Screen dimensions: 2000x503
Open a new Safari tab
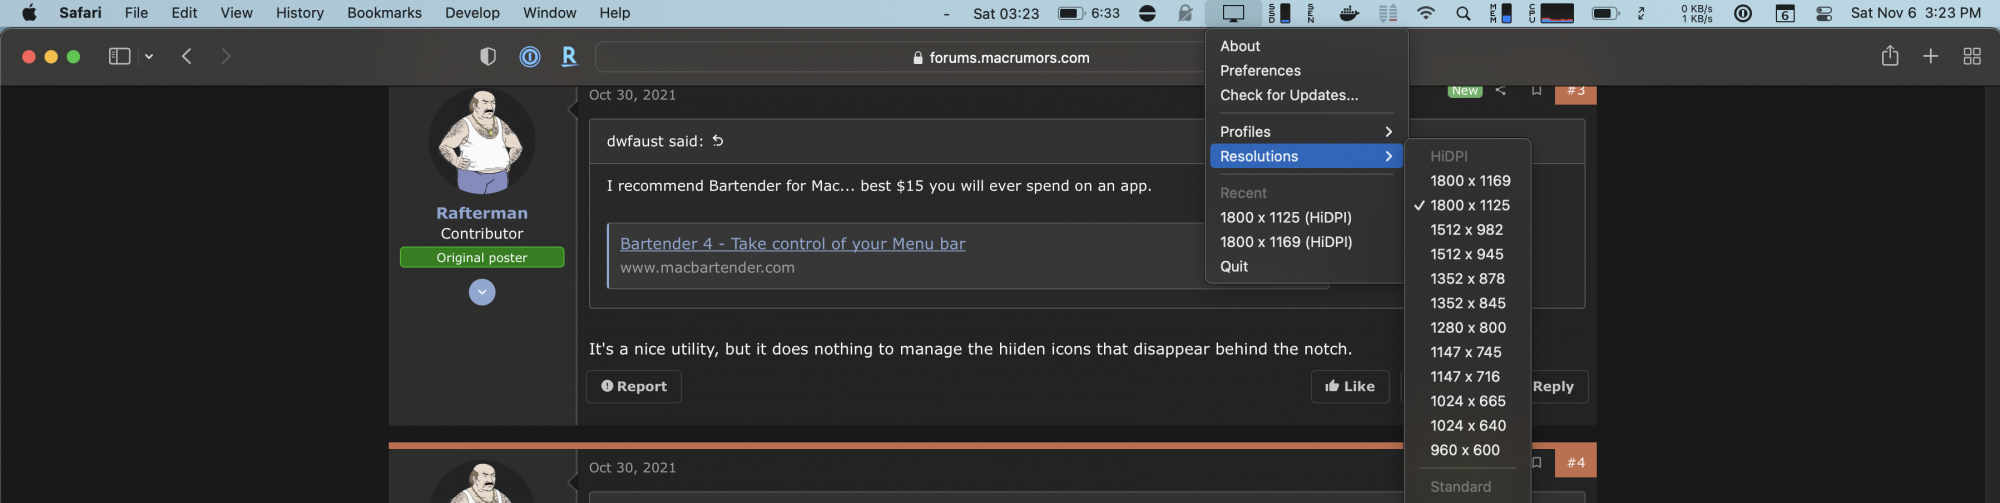tap(1931, 56)
